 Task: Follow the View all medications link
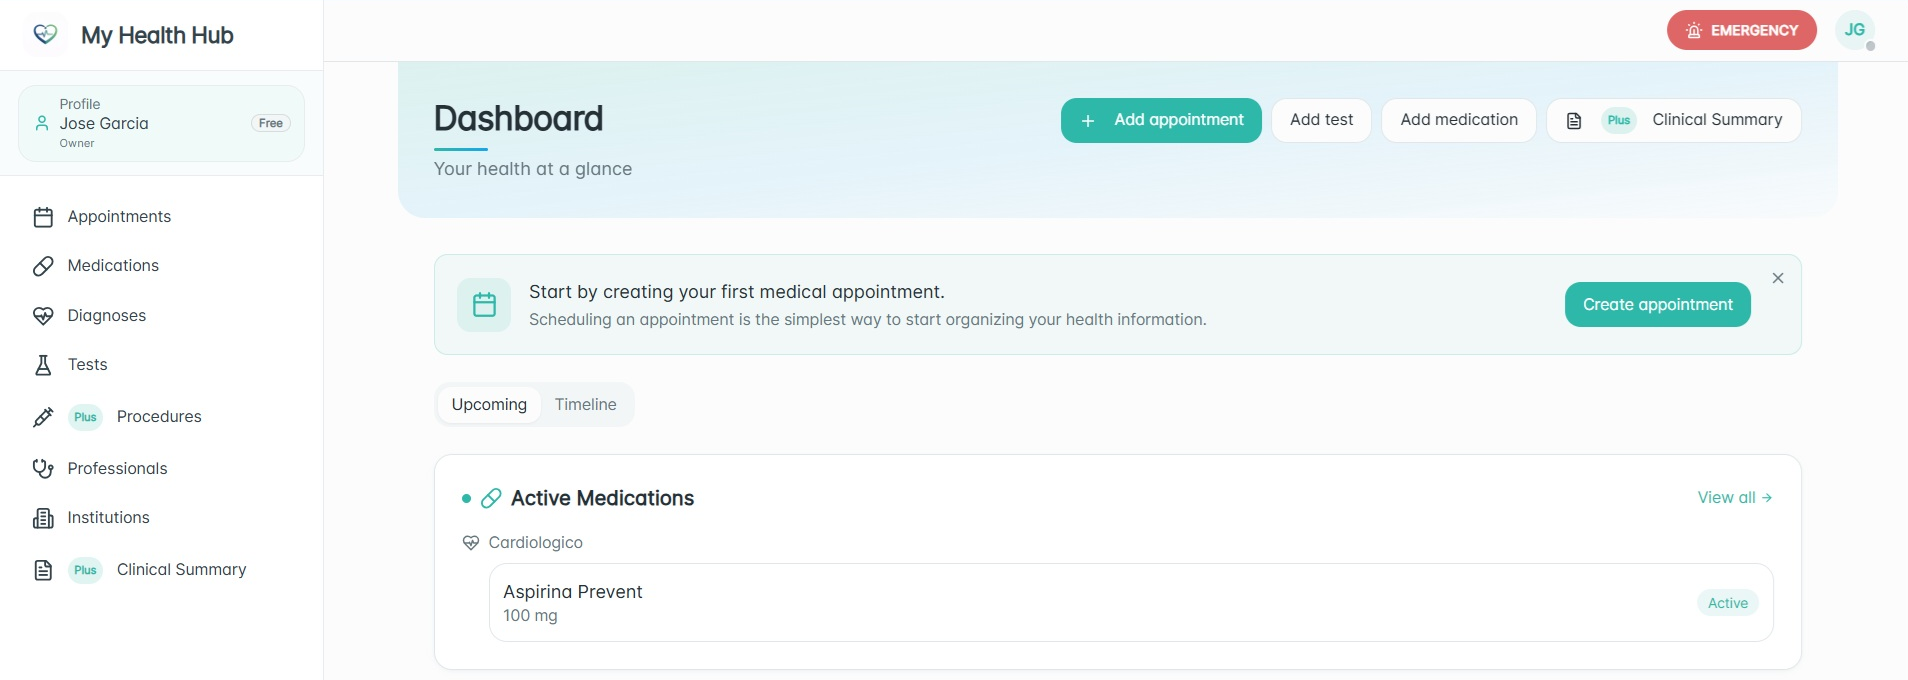click(x=1735, y=498)
